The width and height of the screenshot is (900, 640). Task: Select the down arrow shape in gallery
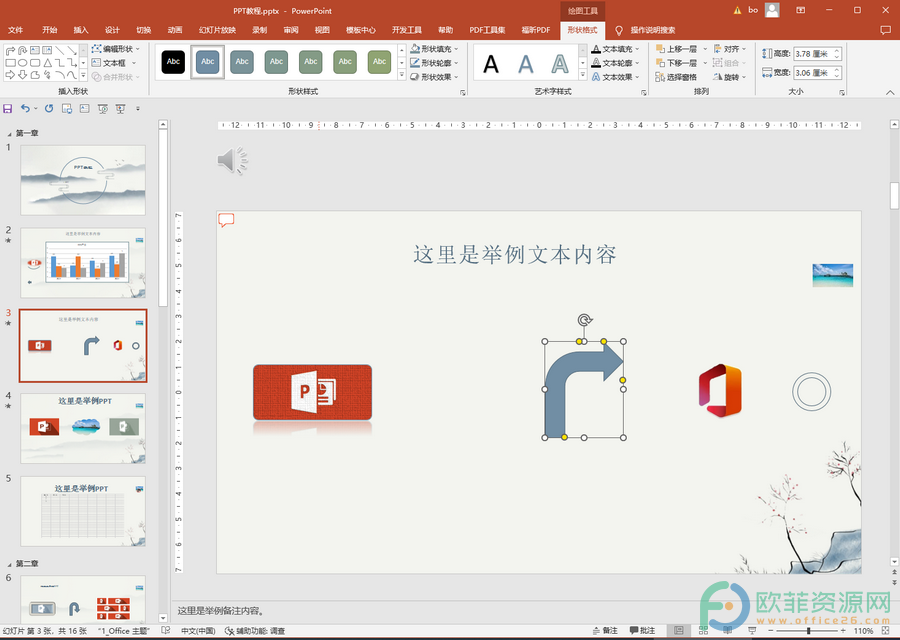tap(22, 75)
